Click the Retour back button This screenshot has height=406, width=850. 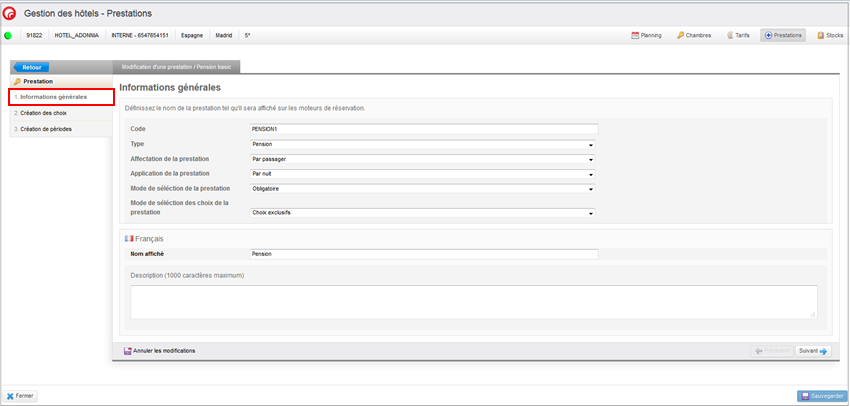pos(31,67)
